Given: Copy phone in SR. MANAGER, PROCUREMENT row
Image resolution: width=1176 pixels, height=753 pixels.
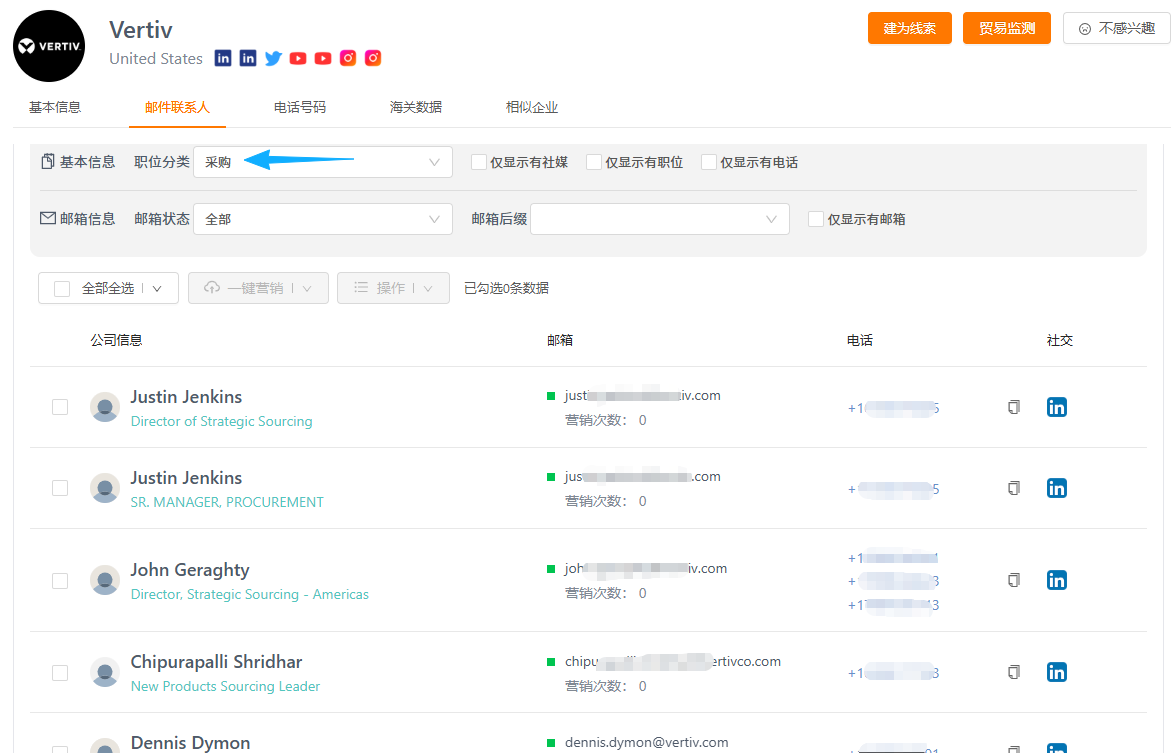Looking at the screenshot, I should point(1014,488).
